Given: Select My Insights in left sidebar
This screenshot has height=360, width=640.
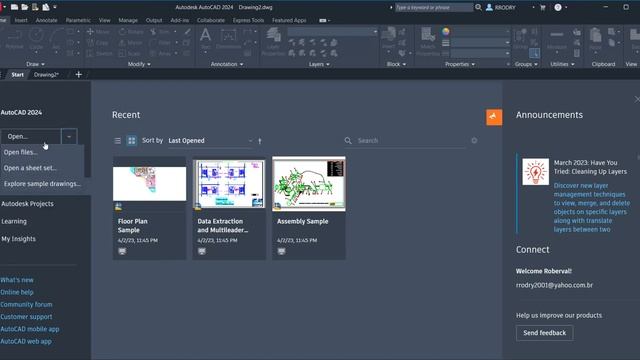Looking at the screenshot, I should pos(18,239).
